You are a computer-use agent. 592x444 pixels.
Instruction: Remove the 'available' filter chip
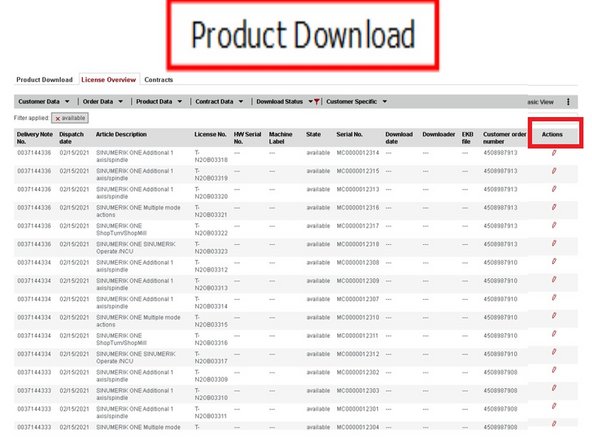58,119
